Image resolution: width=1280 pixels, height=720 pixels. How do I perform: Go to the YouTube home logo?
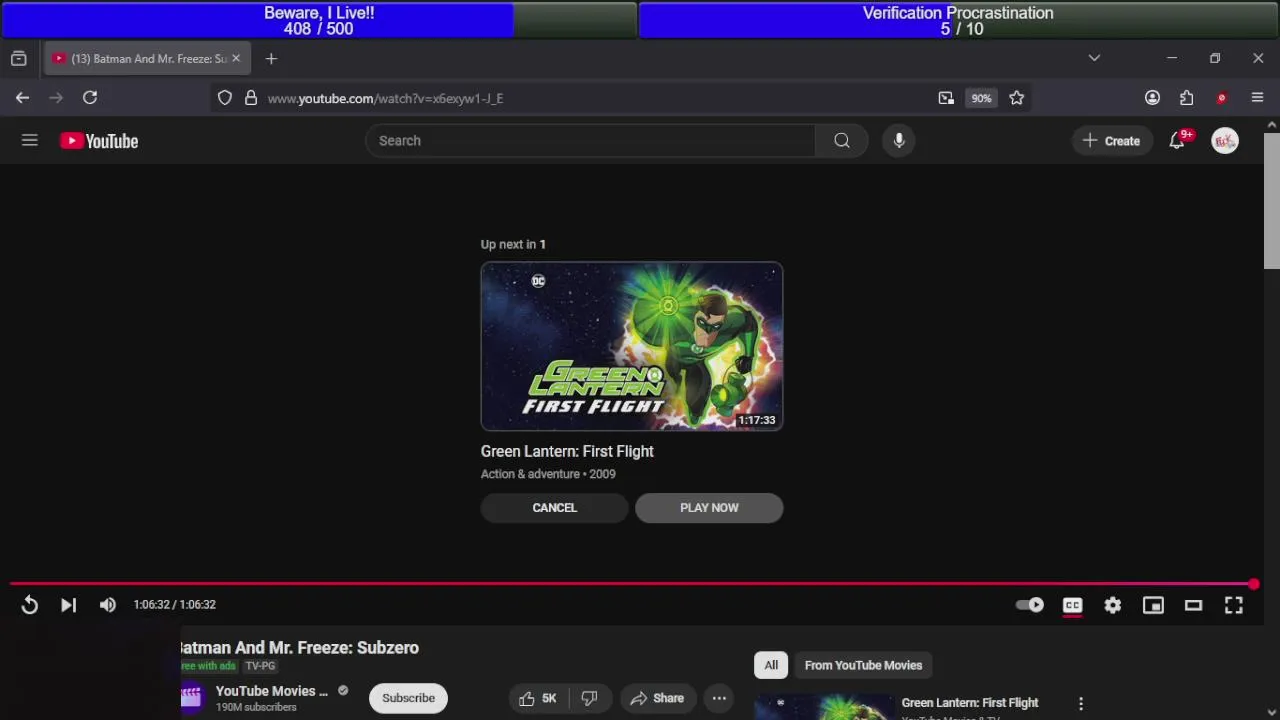(99, 141)
